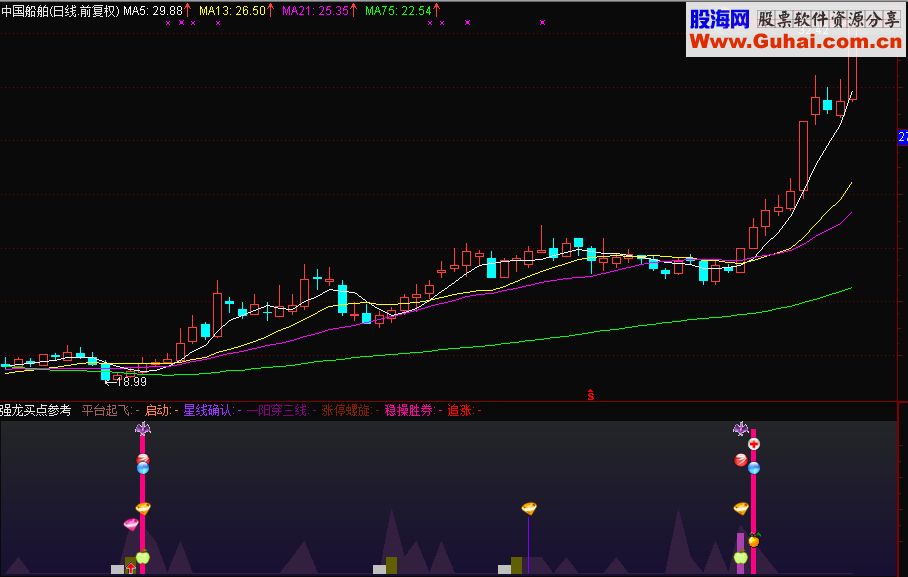Click the 平台起飞 indicator label
Screen dimensions: 908x577
(x=107, y=410)
